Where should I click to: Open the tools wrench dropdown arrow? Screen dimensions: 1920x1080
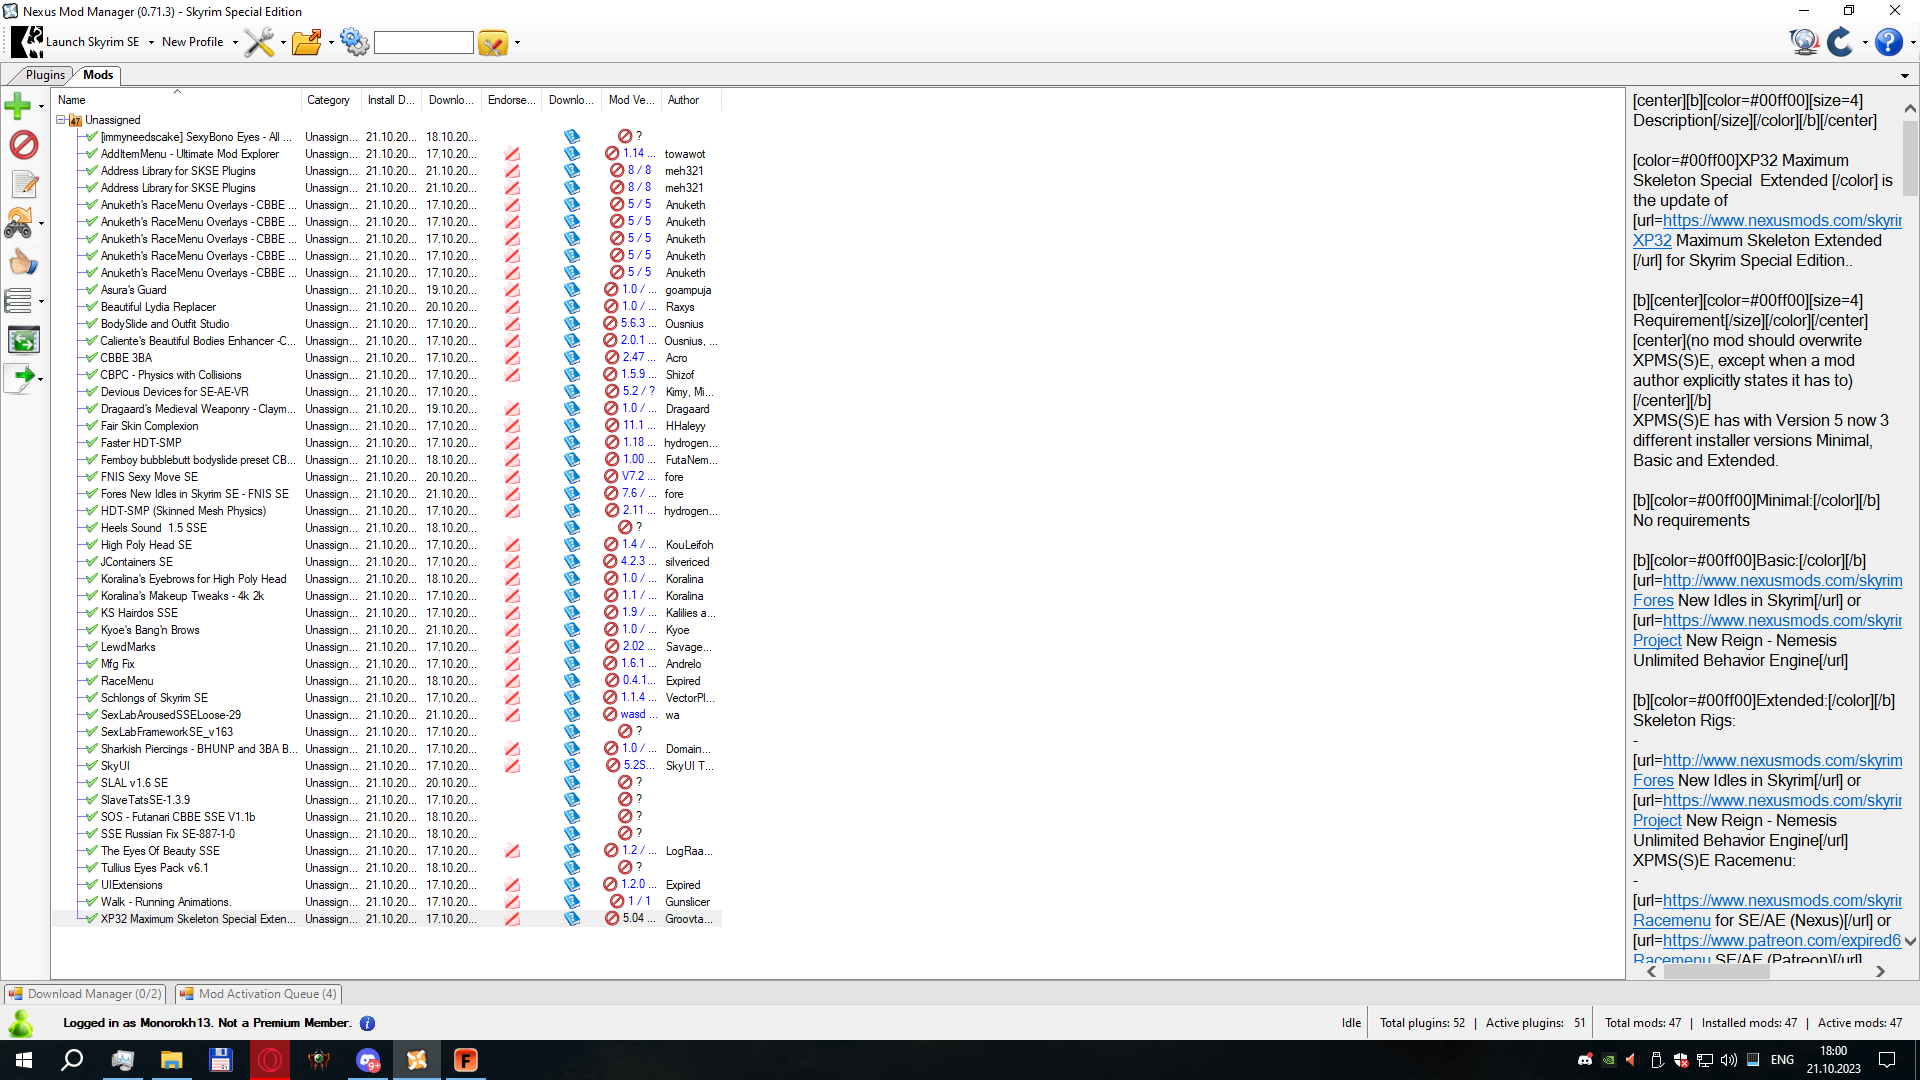283,42
